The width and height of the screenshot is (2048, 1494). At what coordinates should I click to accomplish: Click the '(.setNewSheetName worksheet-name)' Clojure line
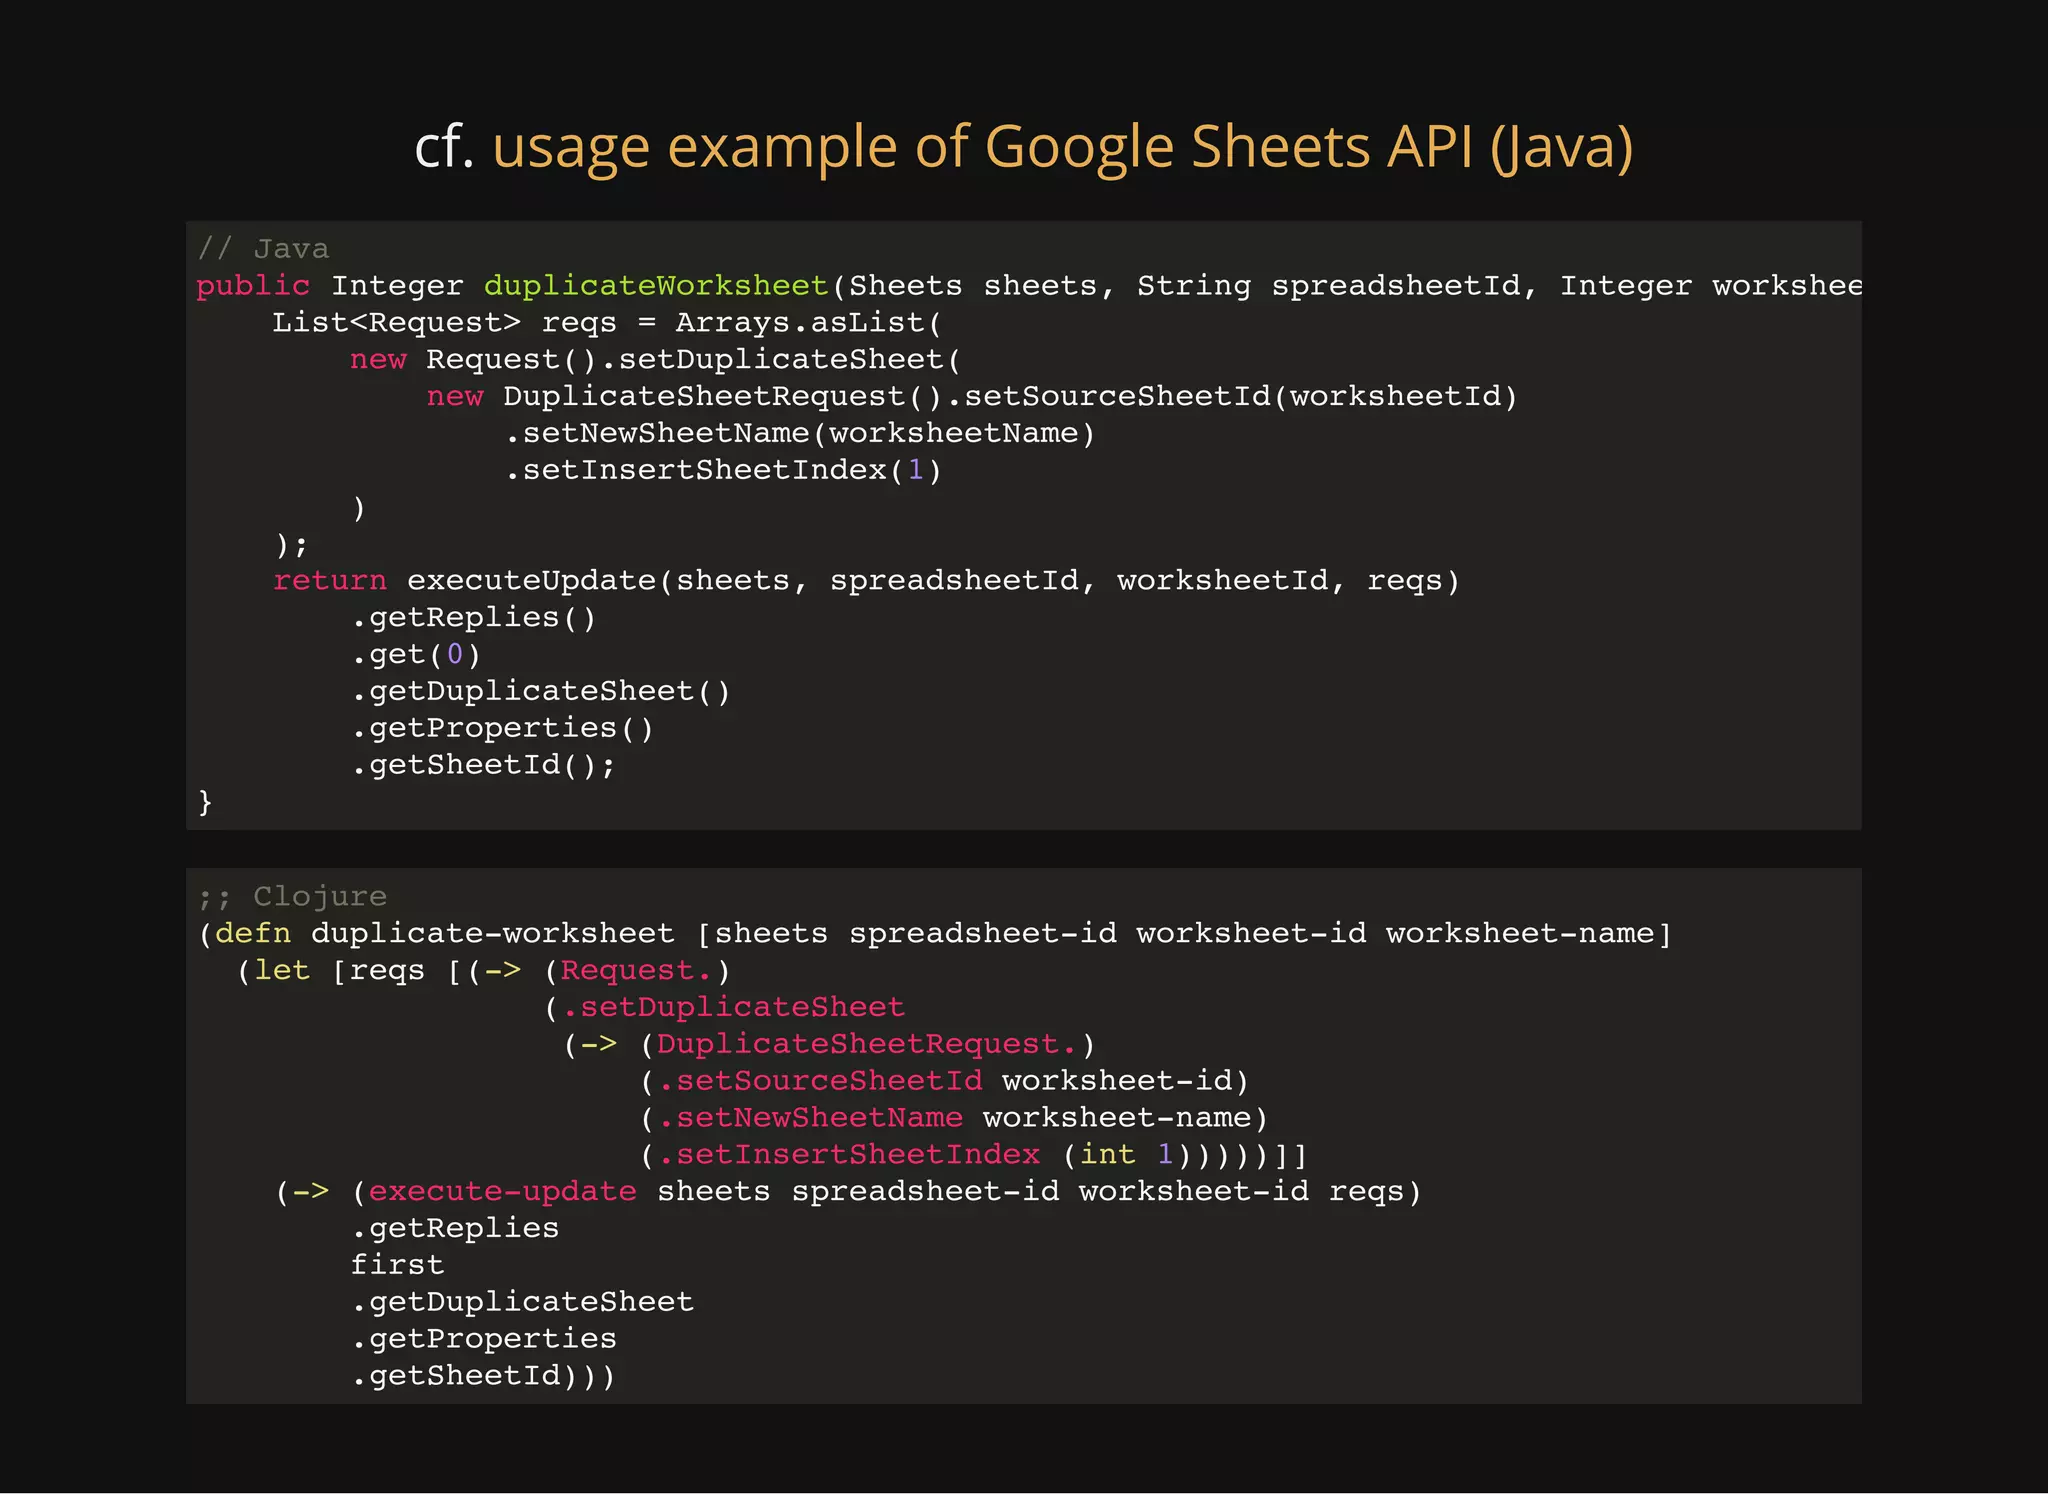tap(954, 1119)
